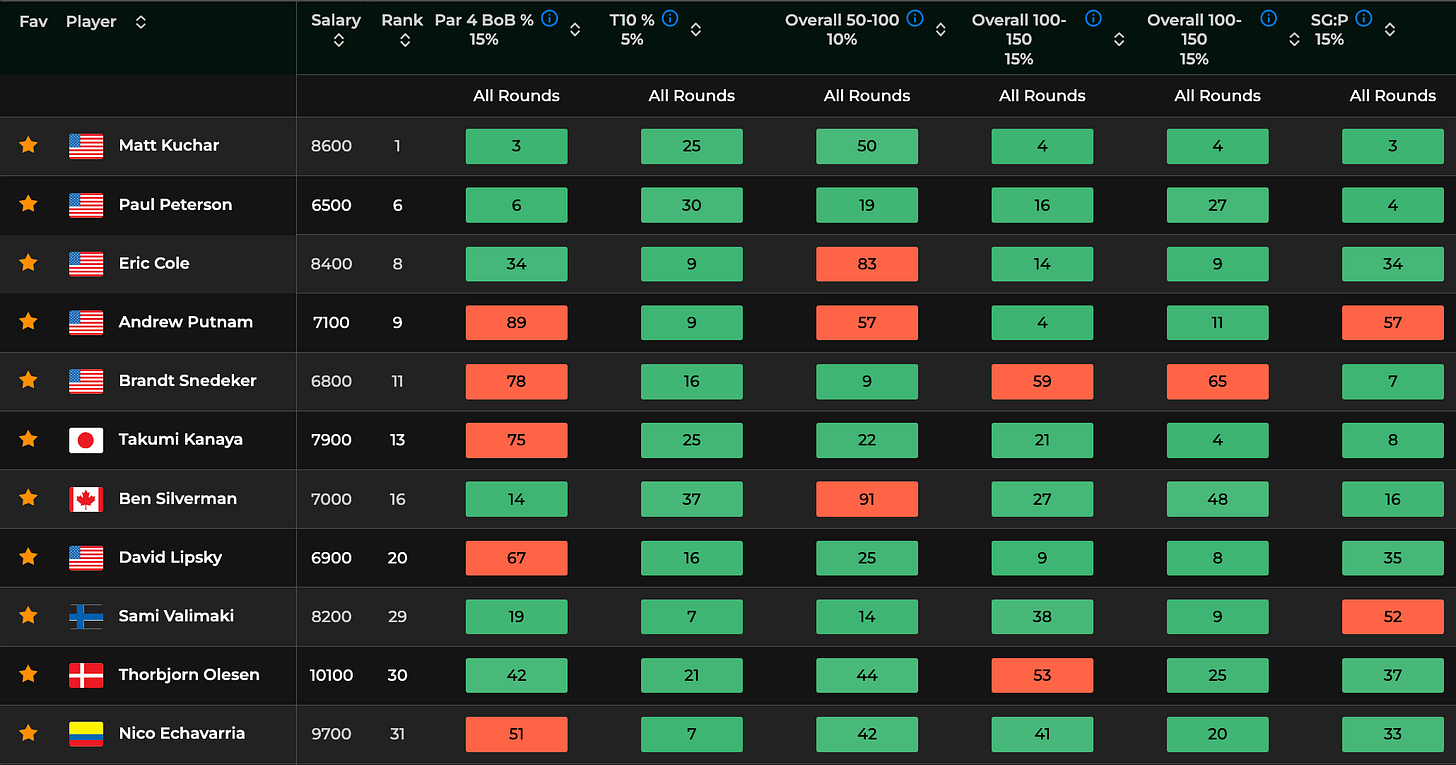Screen dimensions: 1456x765
Task: Click the Canada flag for Ben Silverman
Action: (x=86, y=499)
